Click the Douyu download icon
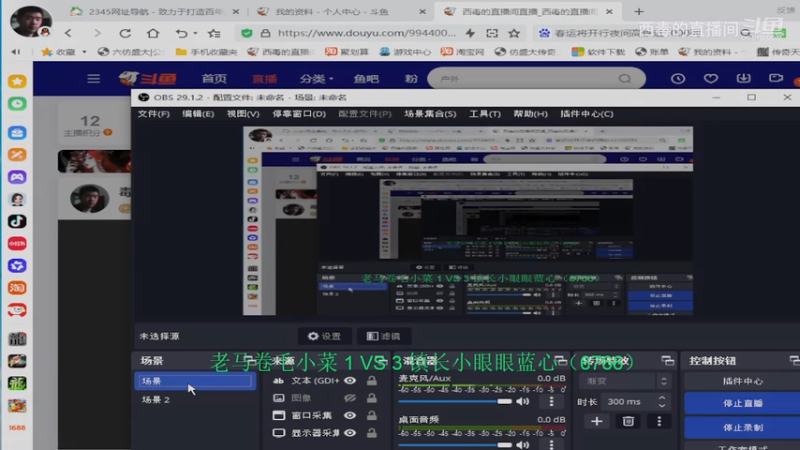Screen dimensions: 800x450 point(743,78)
